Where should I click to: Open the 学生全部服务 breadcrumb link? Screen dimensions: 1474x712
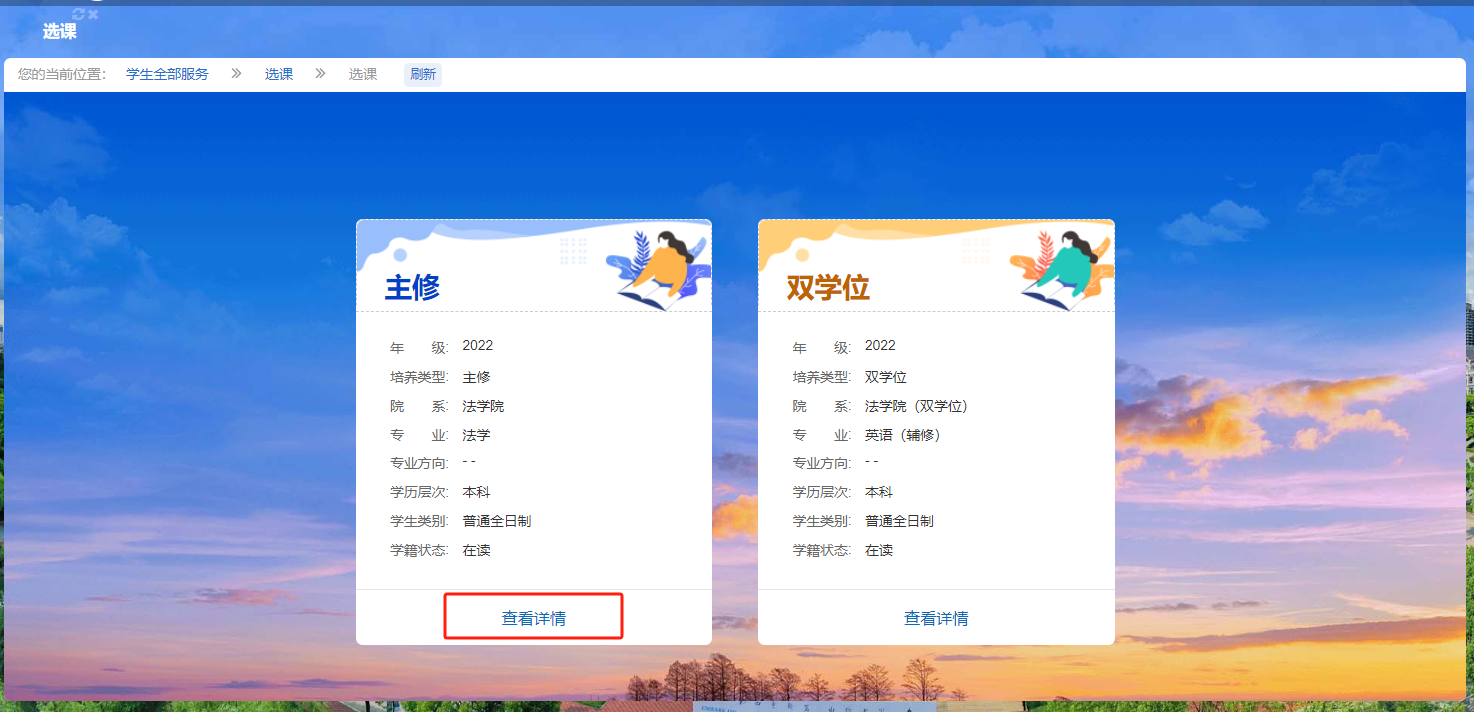tap(167, 74)
